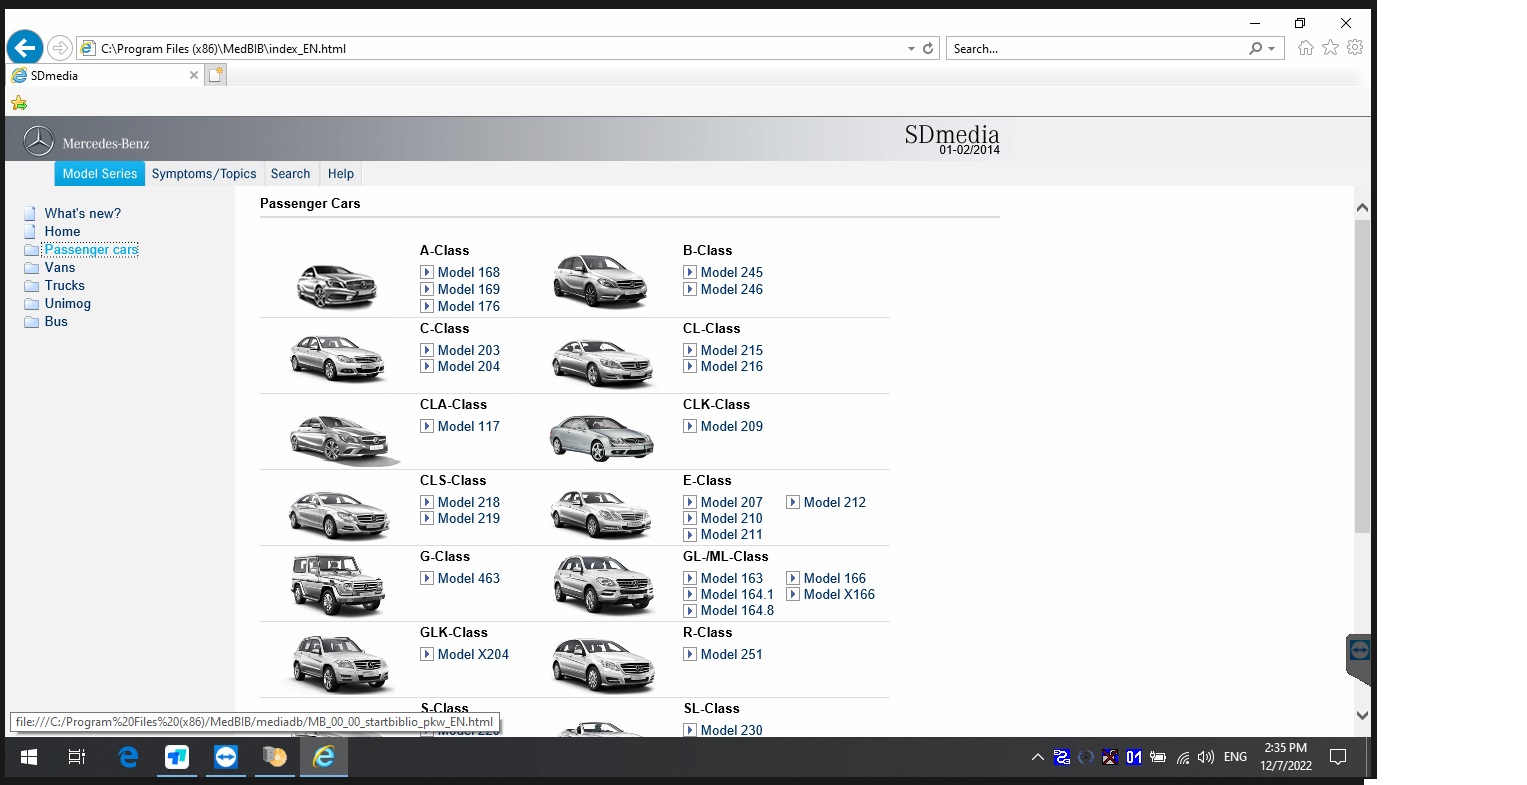Open the notification center icon
Screen dimensions: 1527x785
point(1338,757)
